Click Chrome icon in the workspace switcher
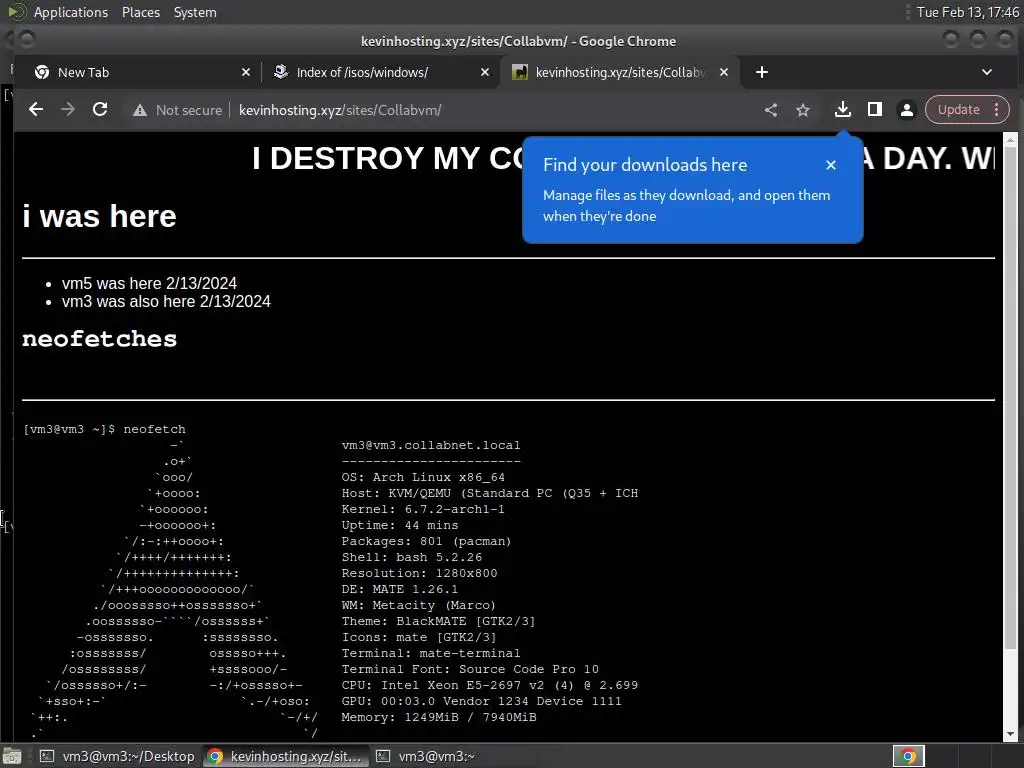This screenshot has width=1024, height=768. [908, 756]
